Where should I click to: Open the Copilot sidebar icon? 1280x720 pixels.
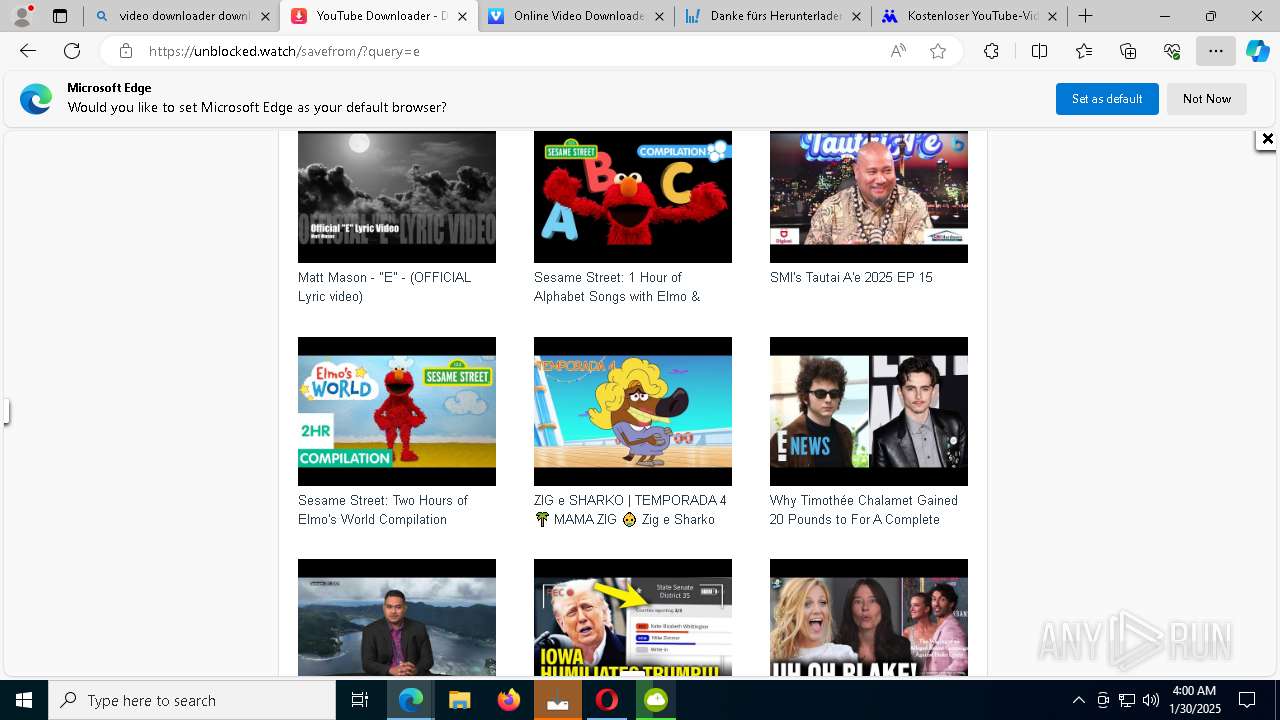point(1257,51)
